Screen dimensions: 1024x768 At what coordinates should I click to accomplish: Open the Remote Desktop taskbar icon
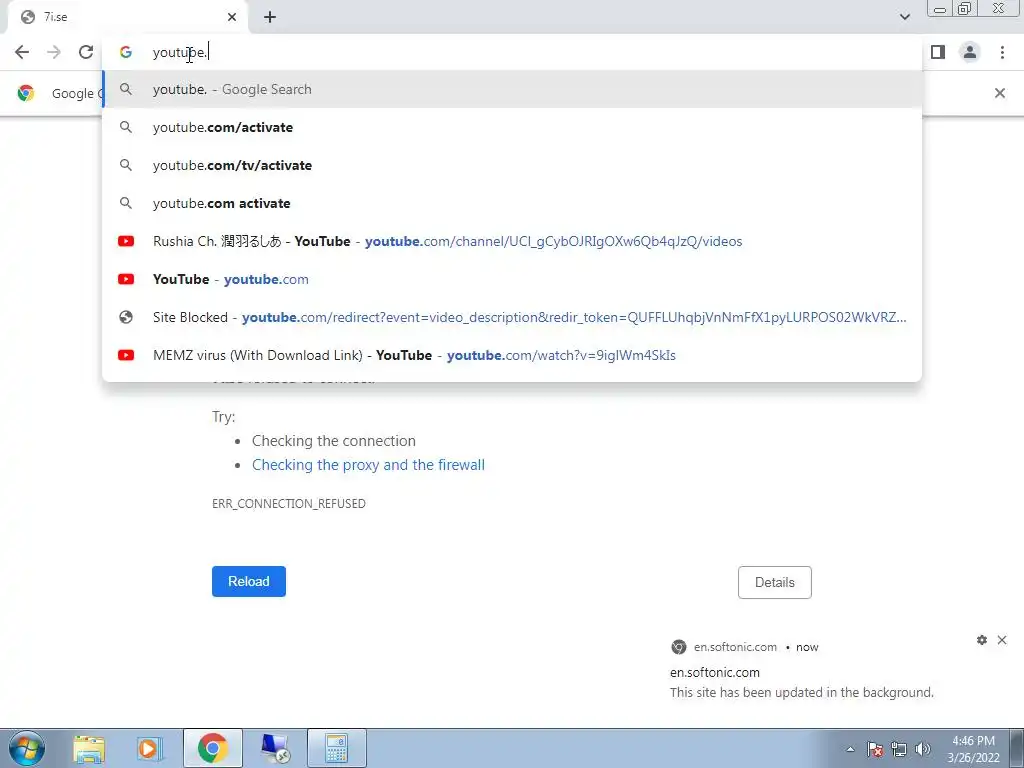pyautogui.click(x=275, y=748)
